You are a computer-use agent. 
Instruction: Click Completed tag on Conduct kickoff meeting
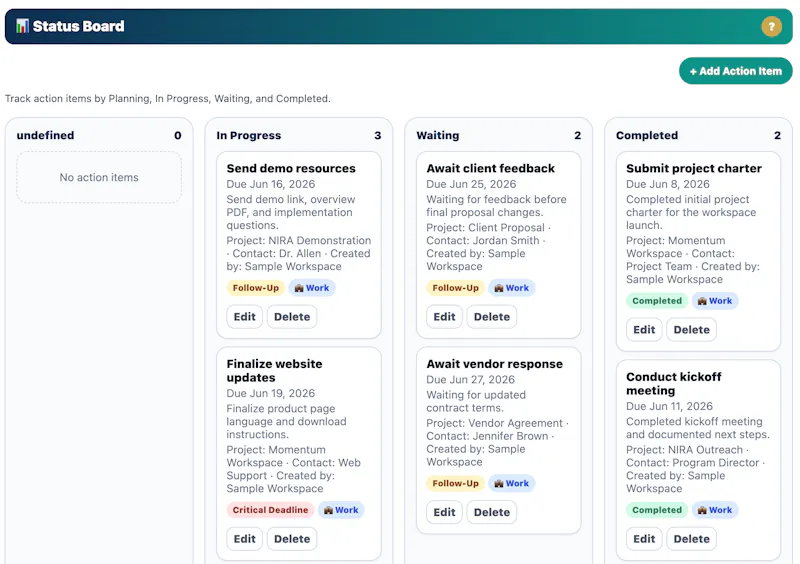[657, 510]
